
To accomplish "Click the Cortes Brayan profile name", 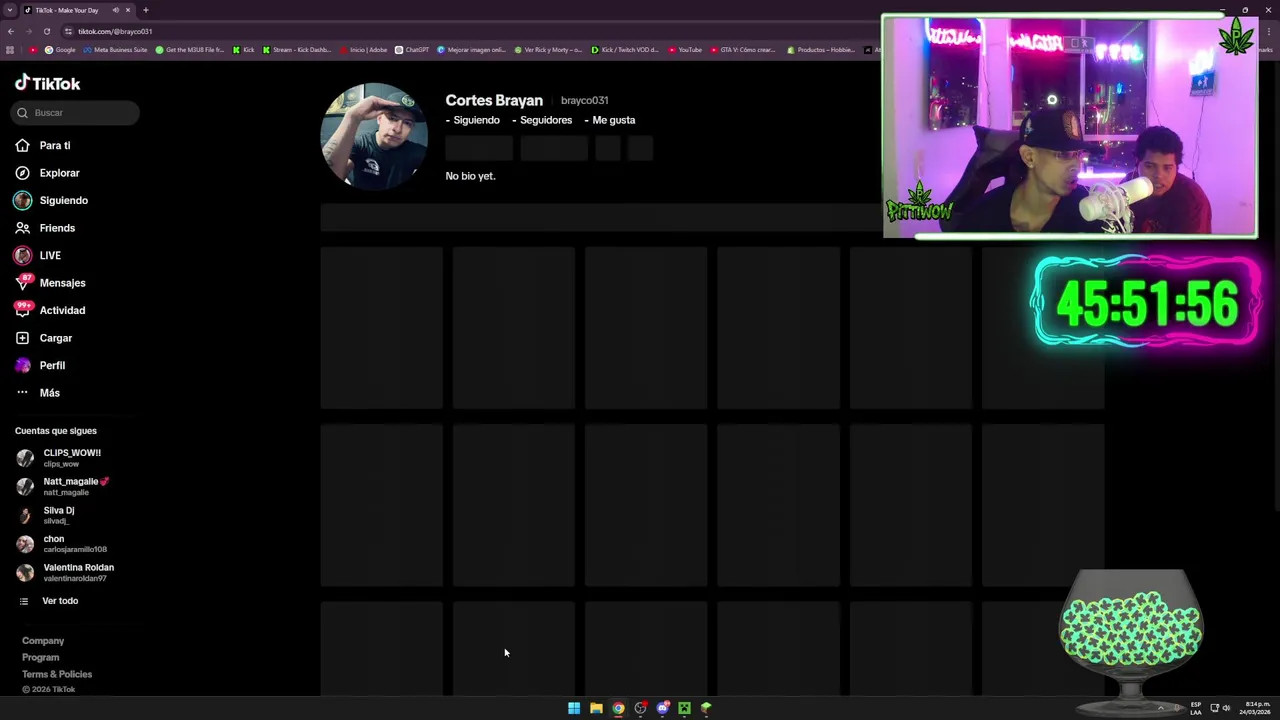I will click(x=494, y=100).
